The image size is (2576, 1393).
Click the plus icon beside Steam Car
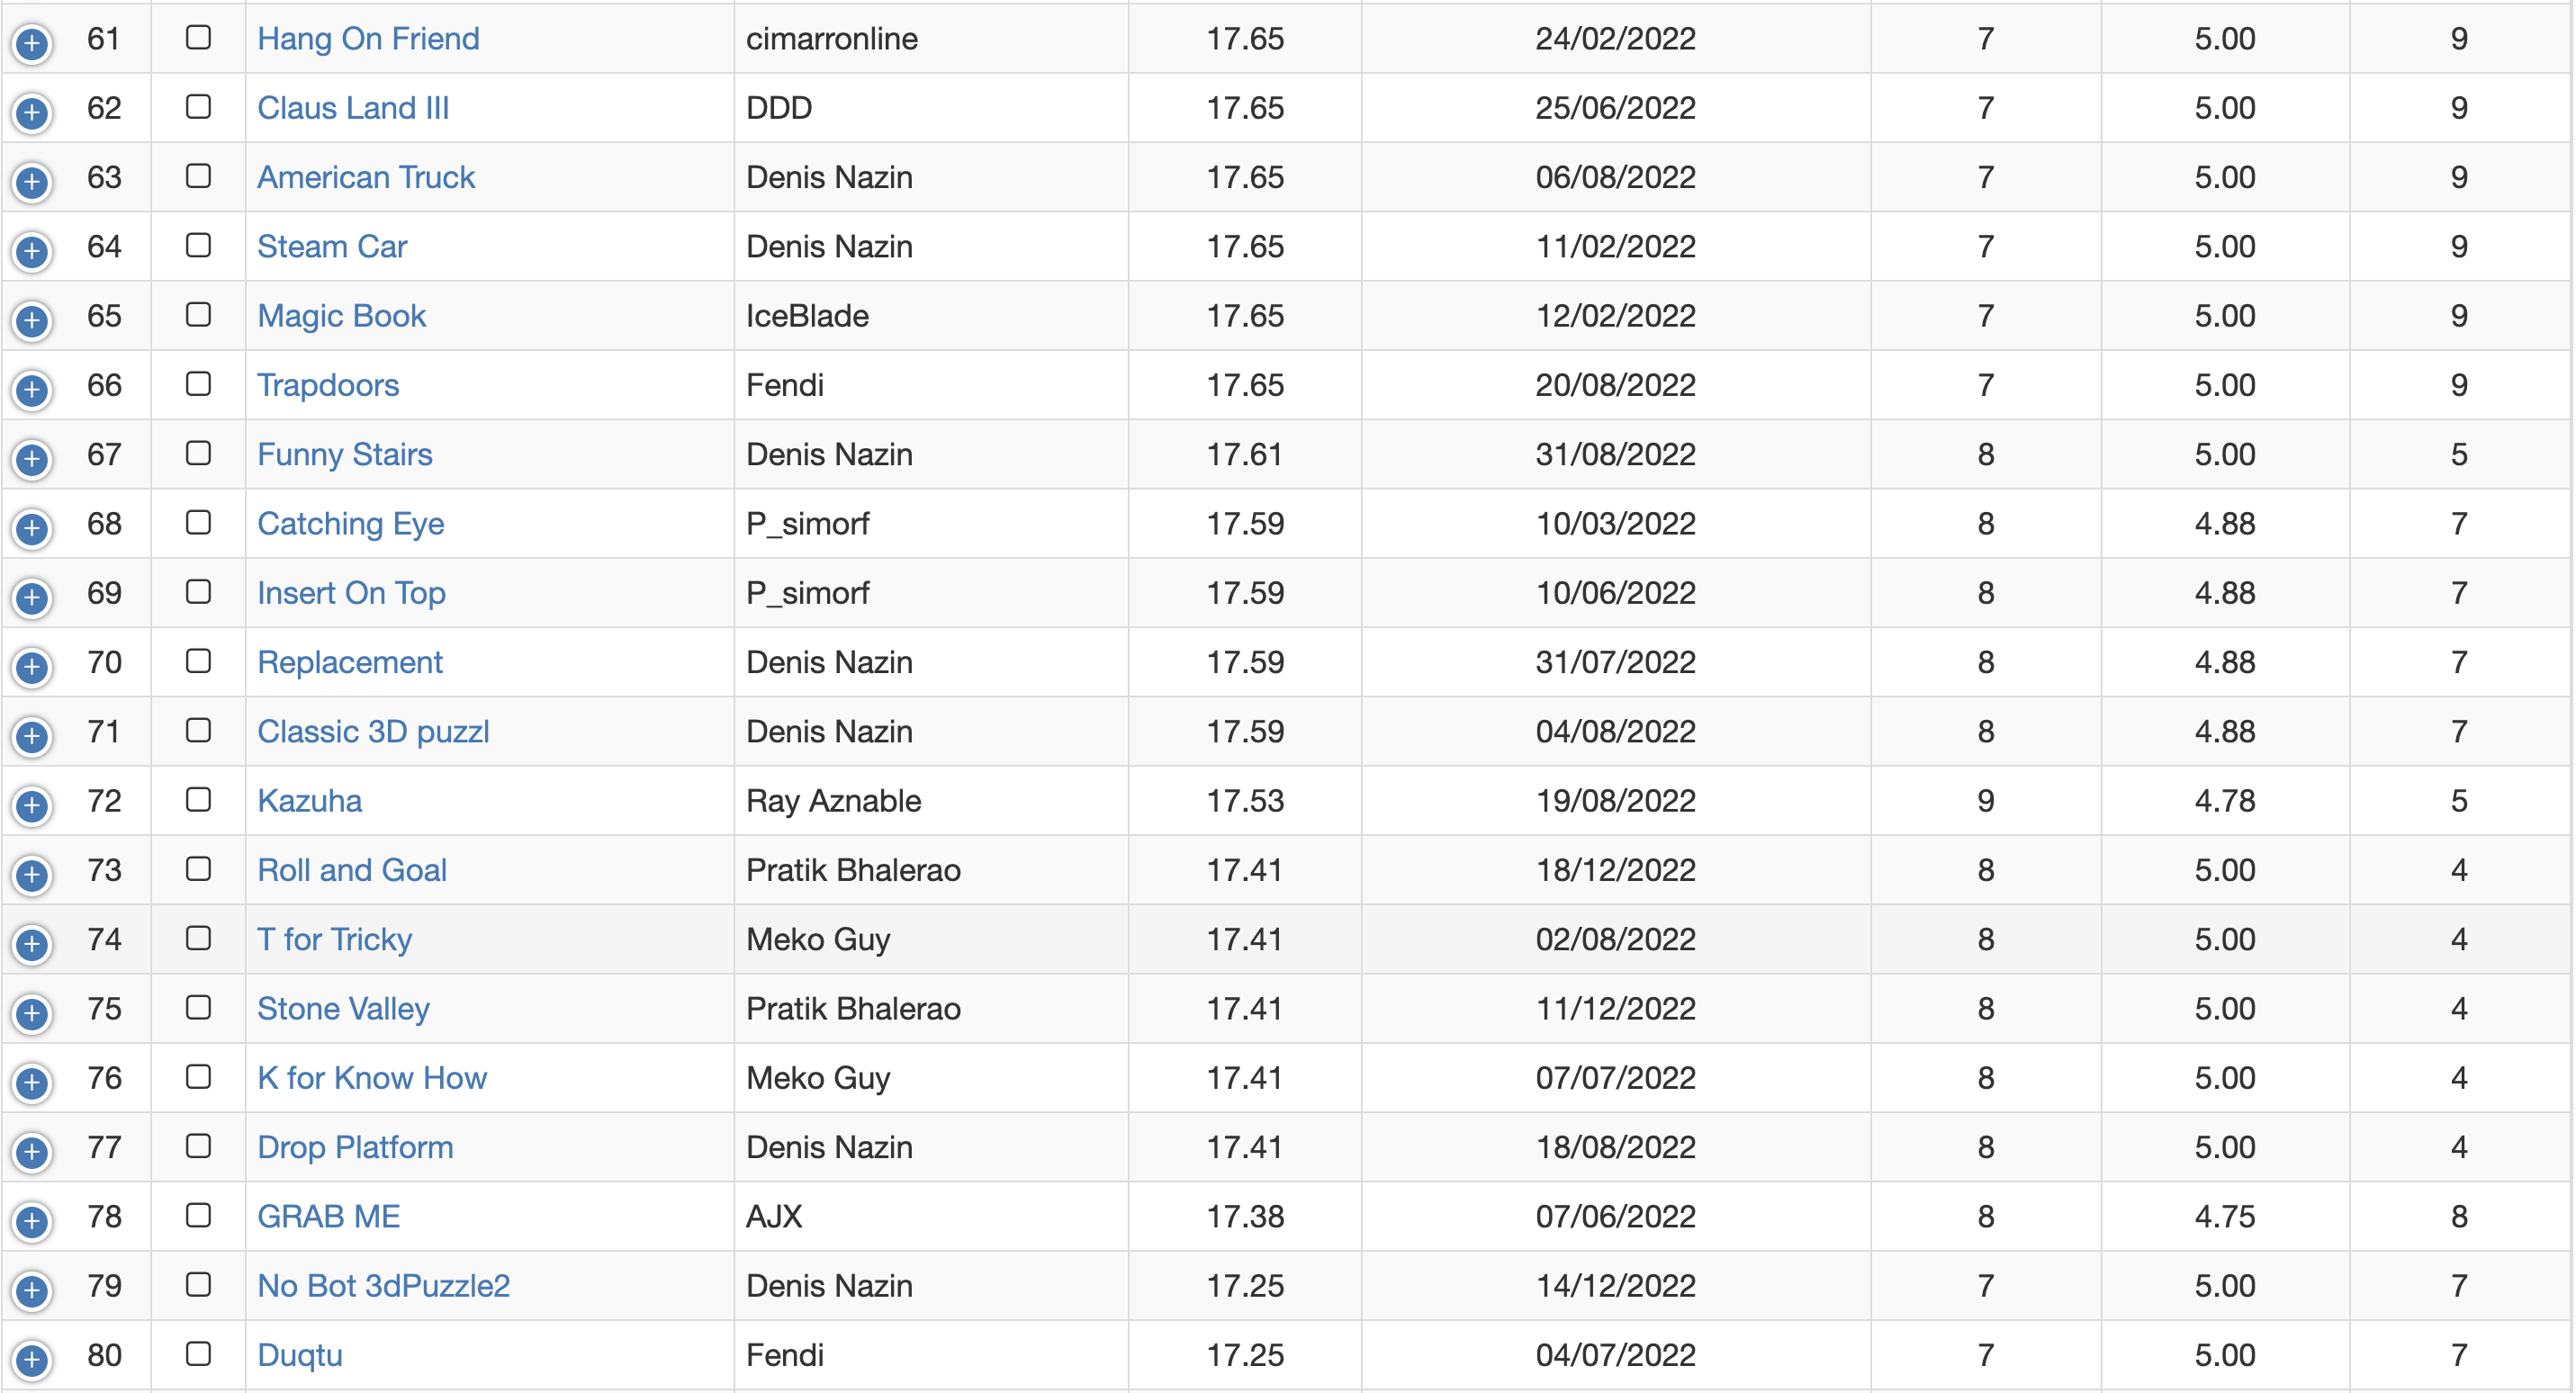pyautogui.click(x=32, y=251)
